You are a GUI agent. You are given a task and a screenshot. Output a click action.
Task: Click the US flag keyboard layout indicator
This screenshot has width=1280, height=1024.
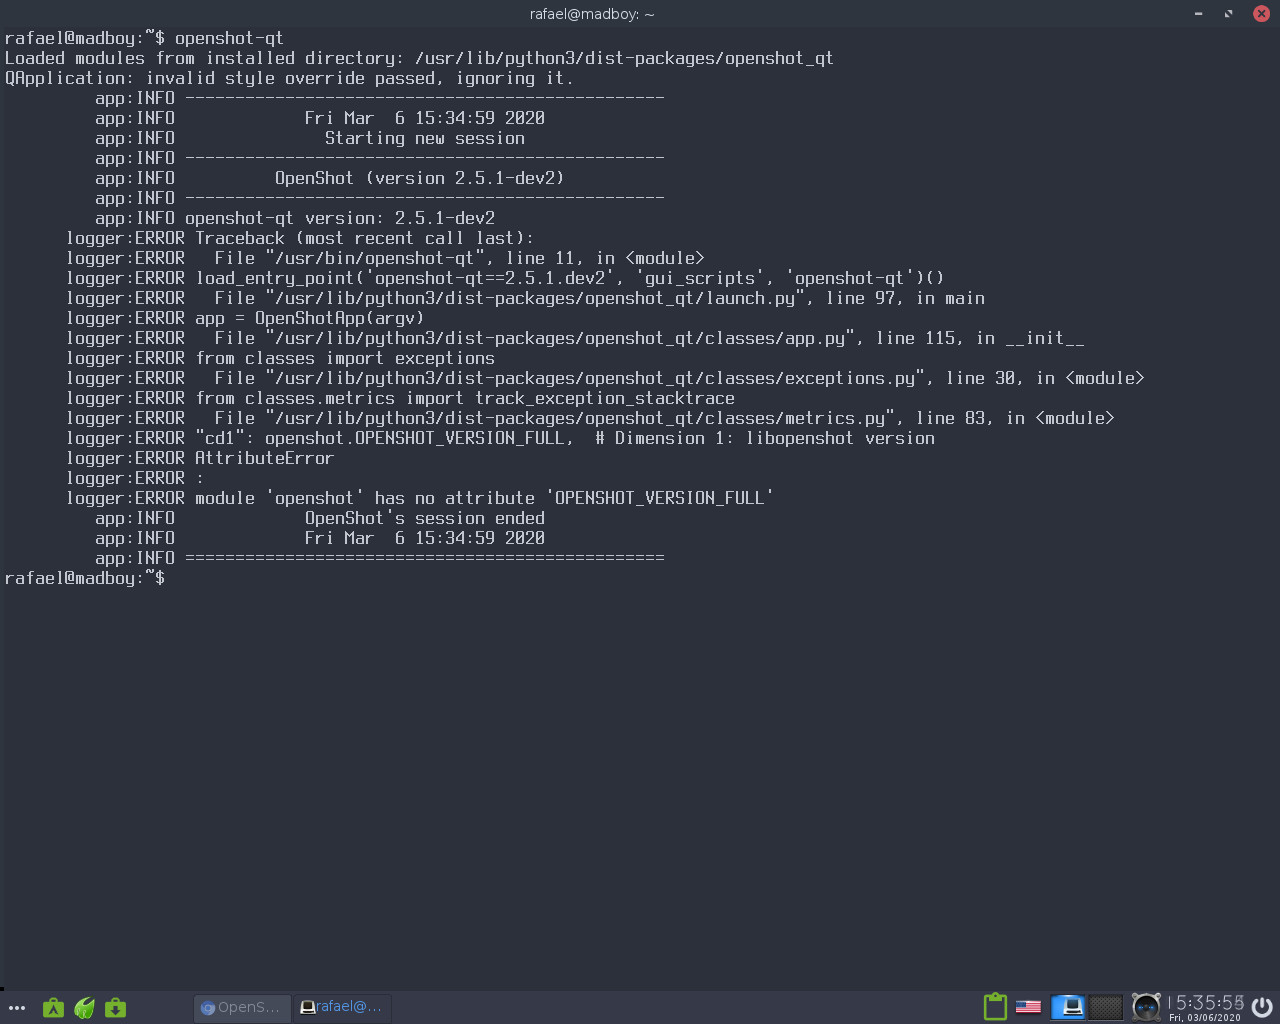point(1028,1007)
